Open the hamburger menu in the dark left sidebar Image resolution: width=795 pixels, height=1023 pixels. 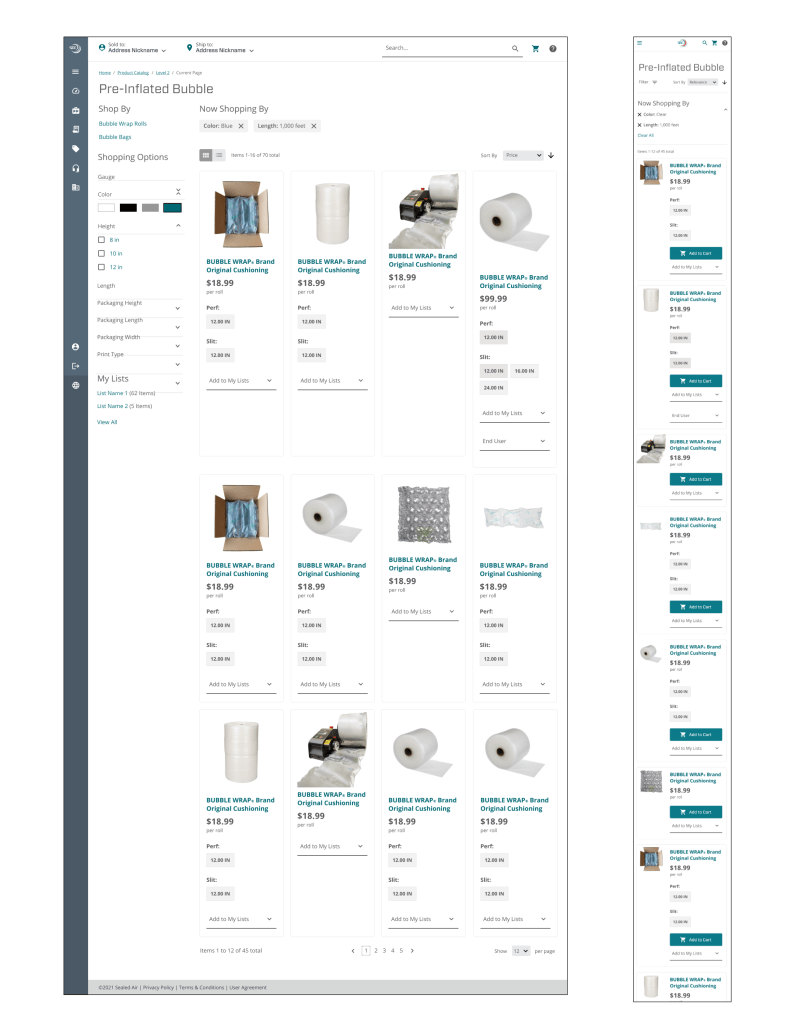75,72
